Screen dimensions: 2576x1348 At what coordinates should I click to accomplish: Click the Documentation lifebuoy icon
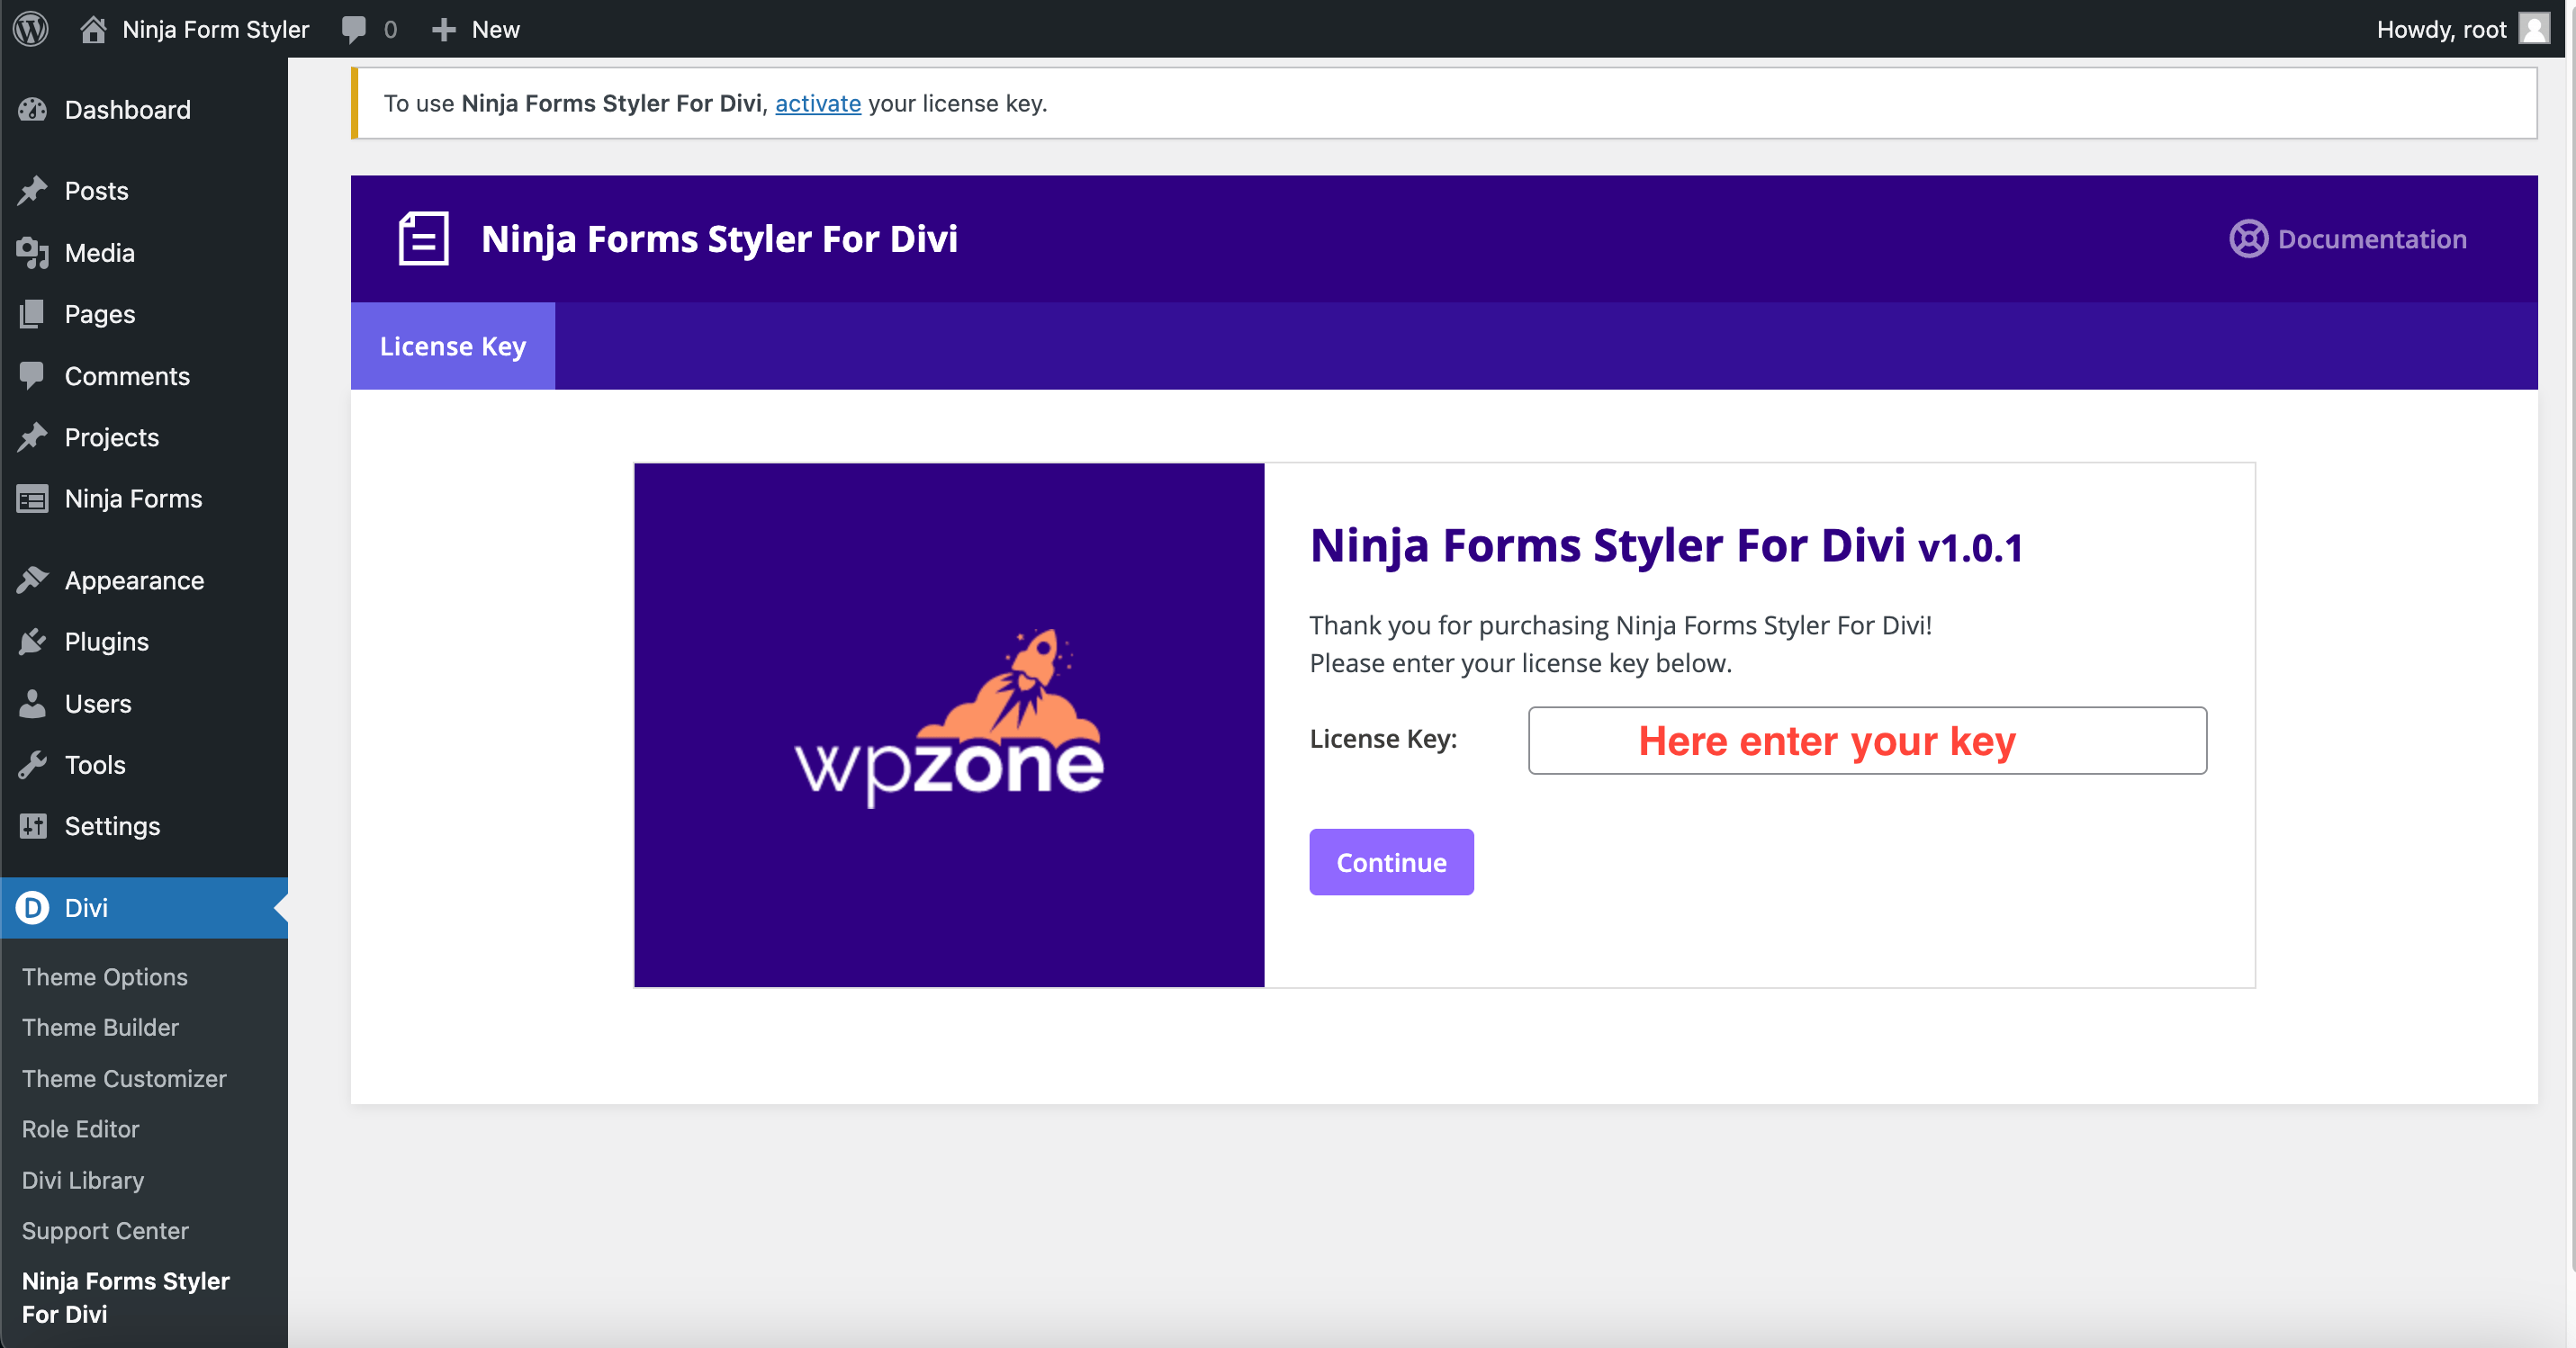2248,239
